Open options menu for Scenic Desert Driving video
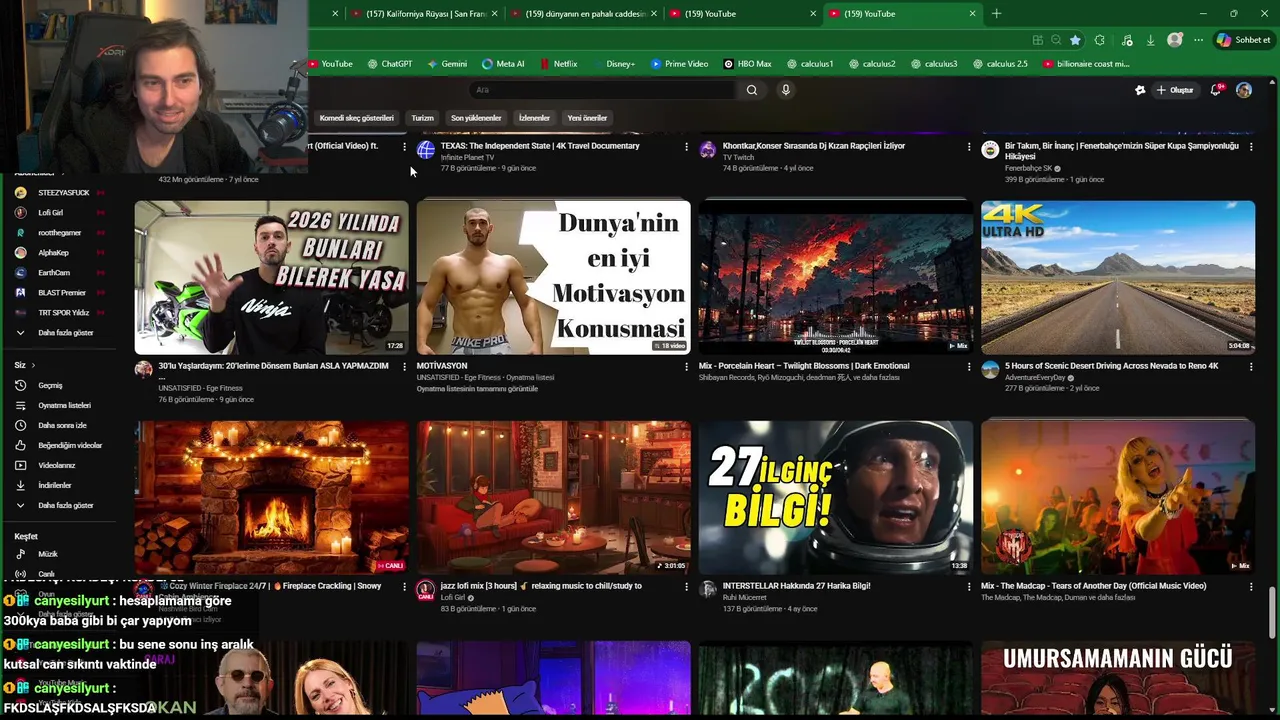This screenshot has height=720, width=1280. [x=1251, y=367]
